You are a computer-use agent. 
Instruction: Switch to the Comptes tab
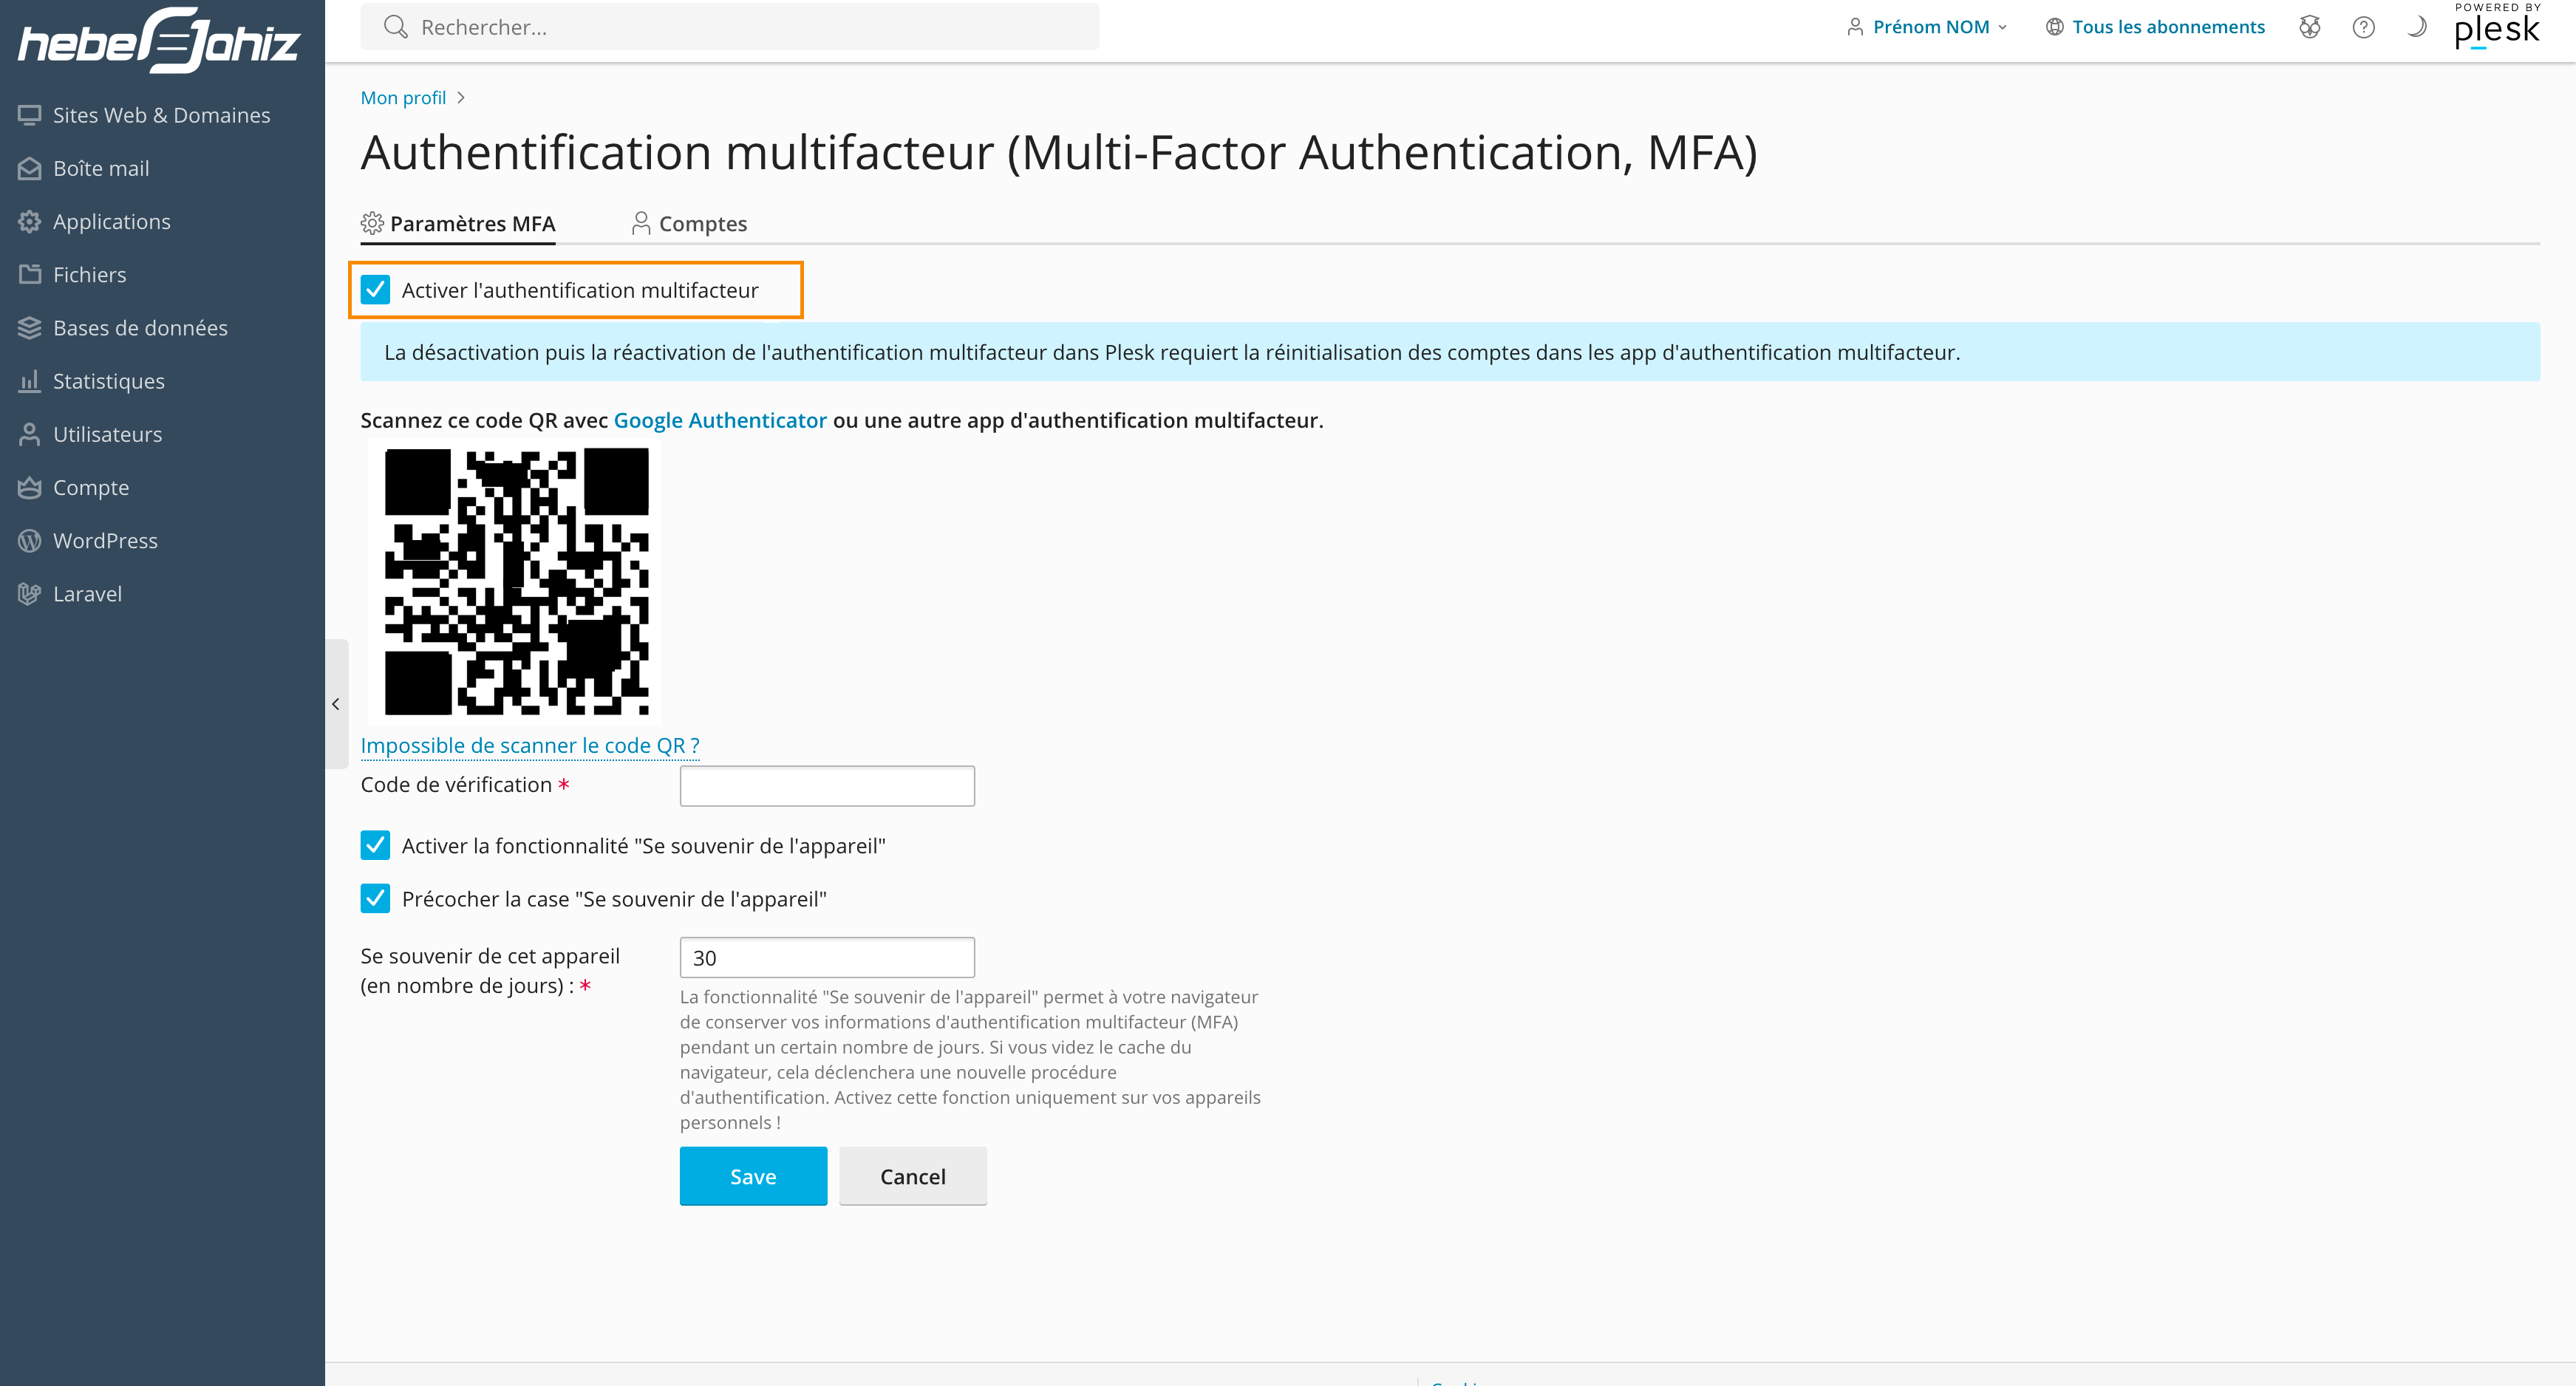pos(689,224)
